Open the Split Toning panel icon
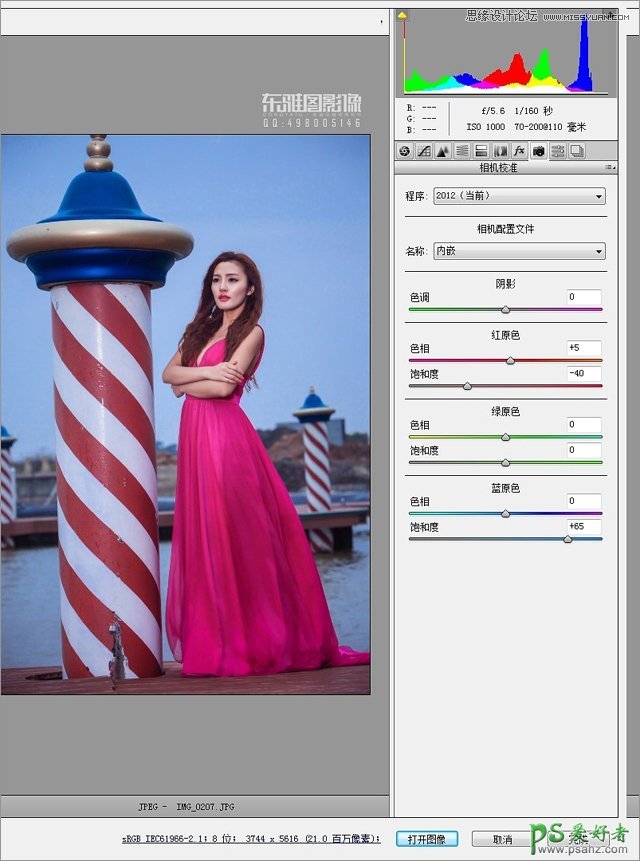Viewport: 640px width, 861px height. (481, 151)
